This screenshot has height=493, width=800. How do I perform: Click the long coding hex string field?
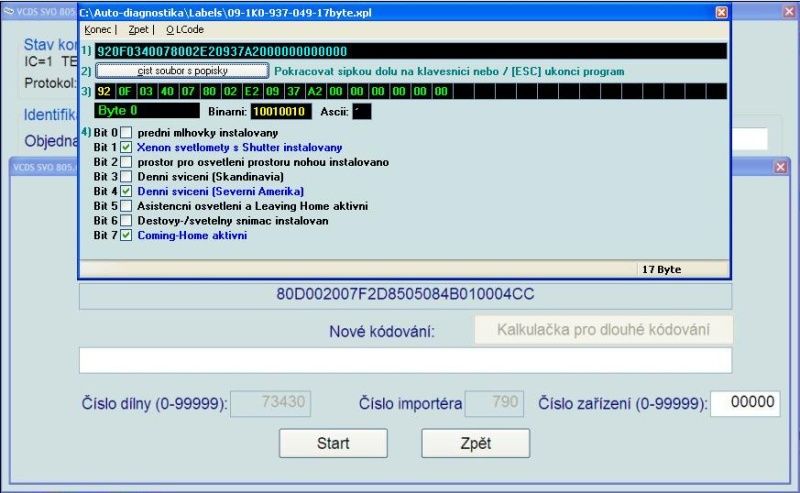coord(410,51)
